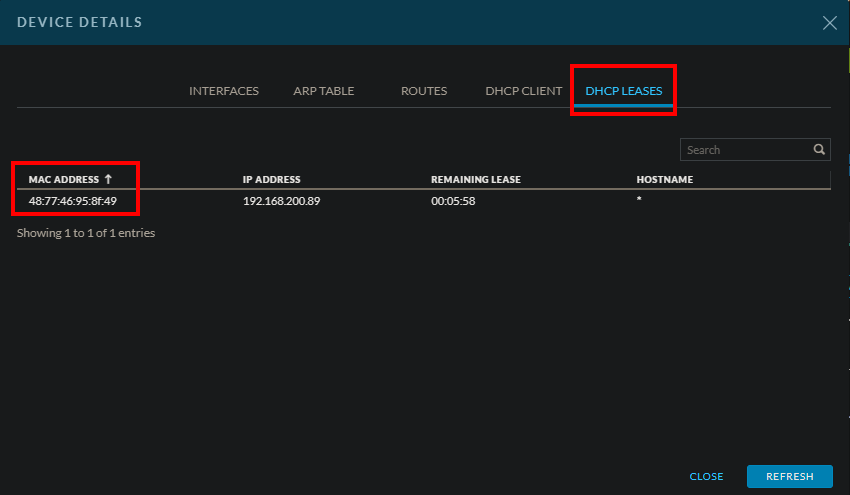Click the remaining lease value 00:05:58
This screenshot has height=495, width=850.
point(452,201)
